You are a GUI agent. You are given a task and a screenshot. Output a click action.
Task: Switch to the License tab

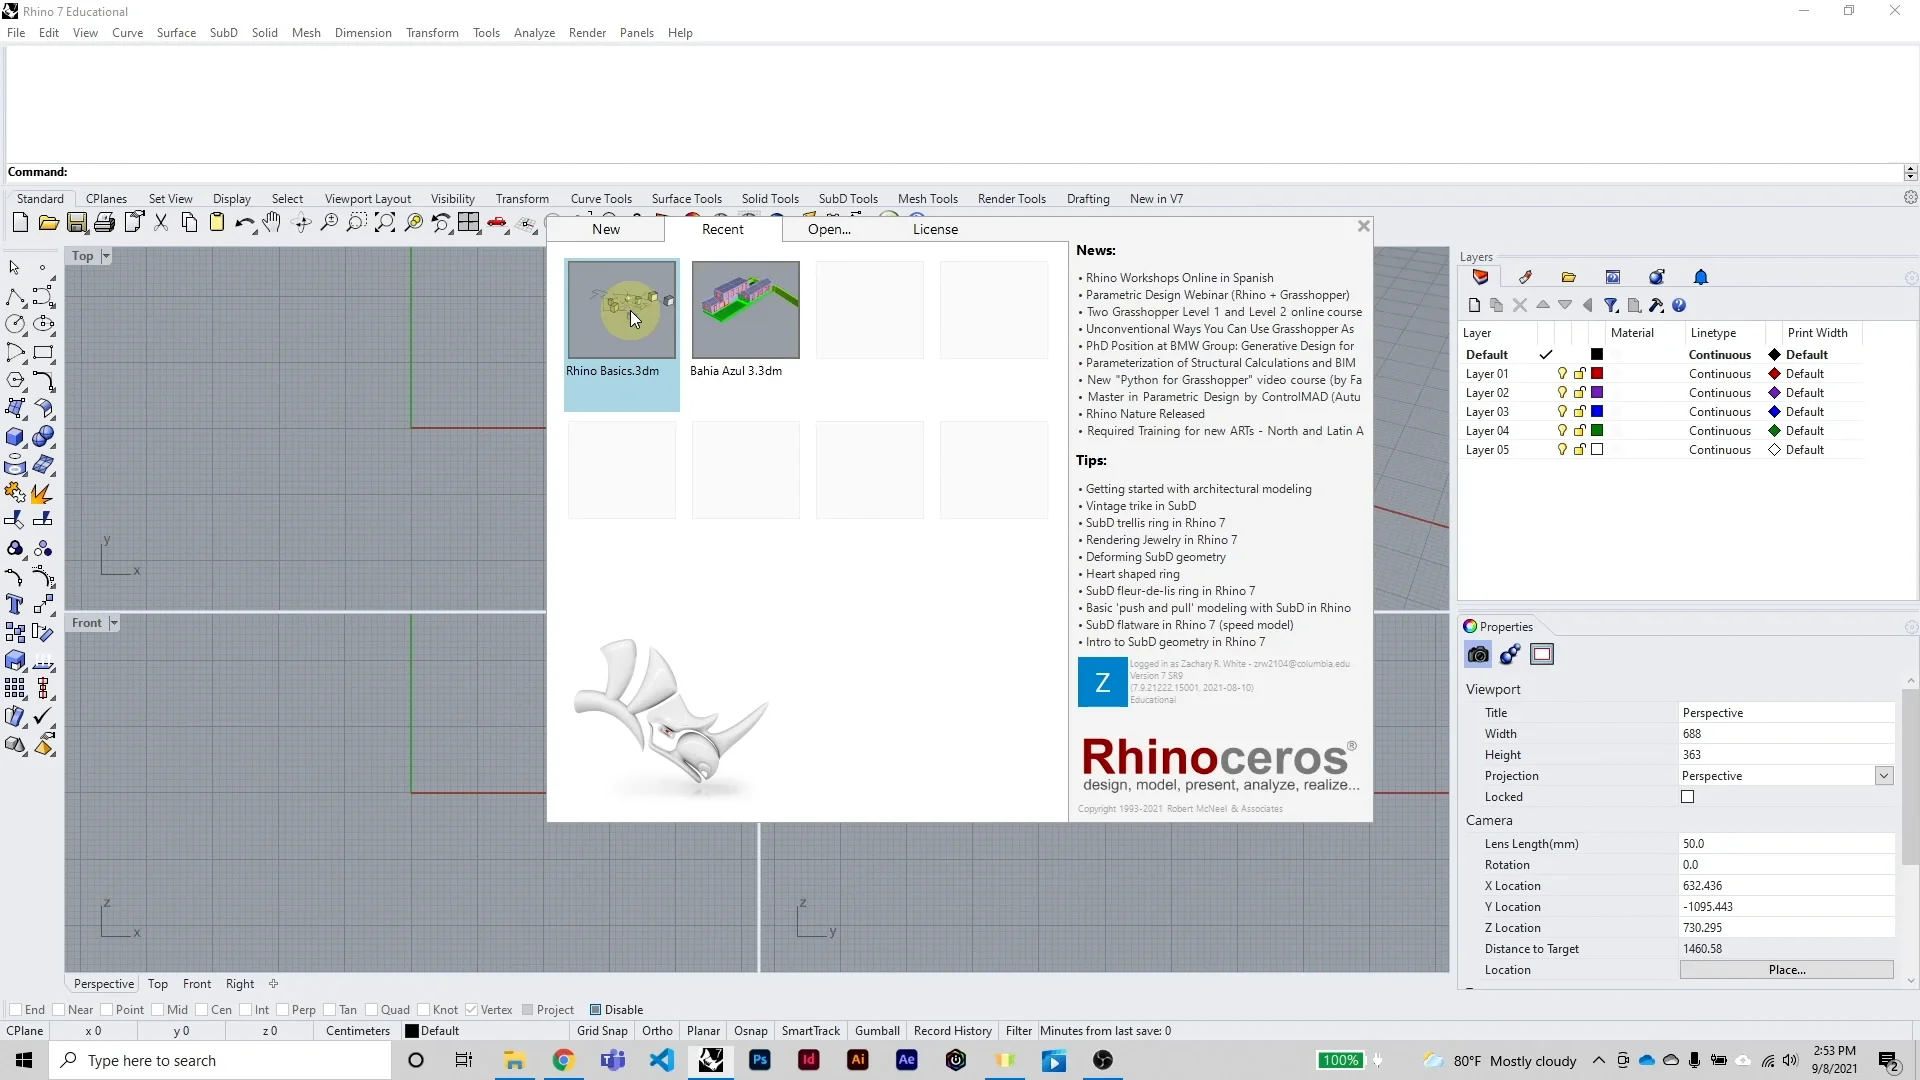[x=935, y=229]
